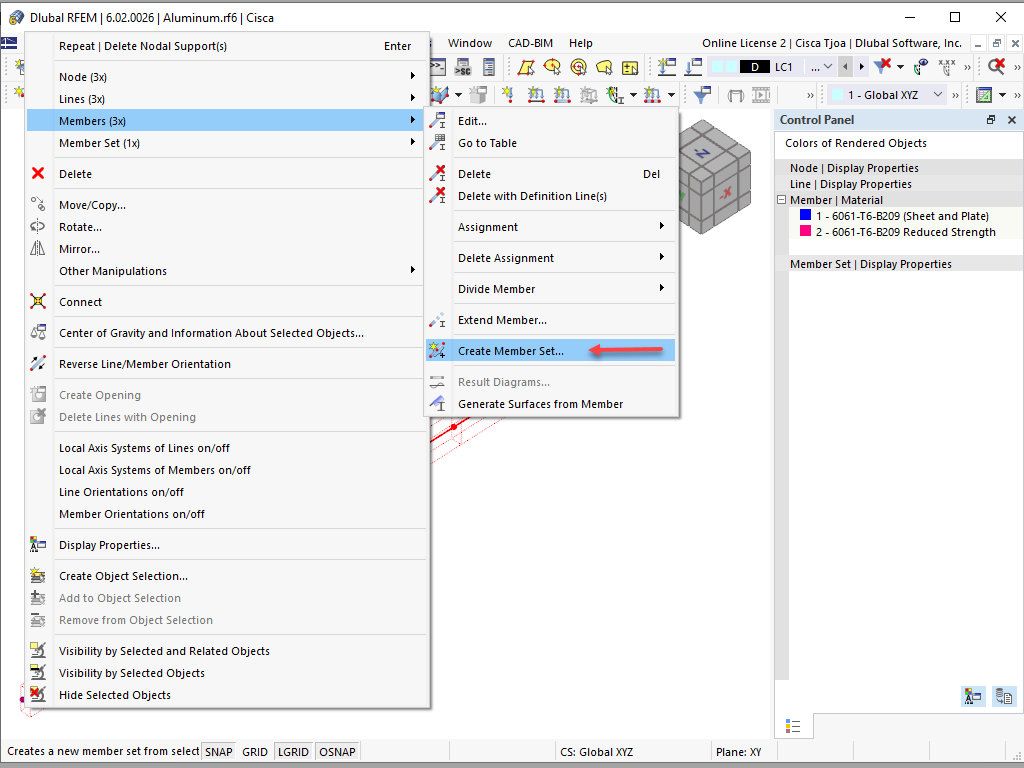The height and width of the screenshot is (768, 1024).
Task: Expand the Member Set (1x) submenu
Action: pyautogui.click(x=226, y=143)
